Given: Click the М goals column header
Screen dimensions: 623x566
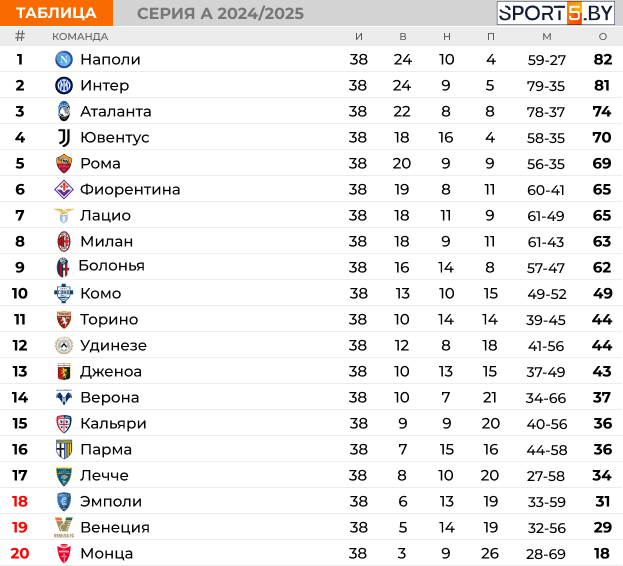Looking at the screenshot, I should [547, 37].
